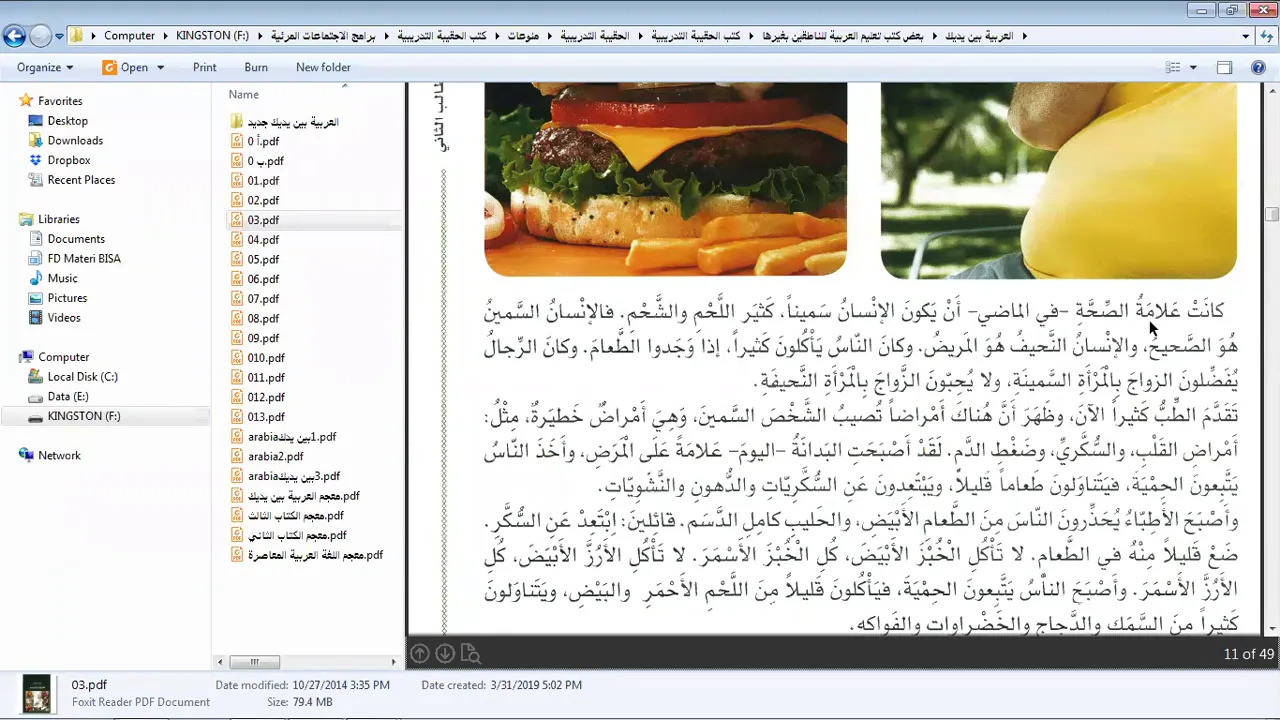Select file 01.pdf

[x=263, y=181]
